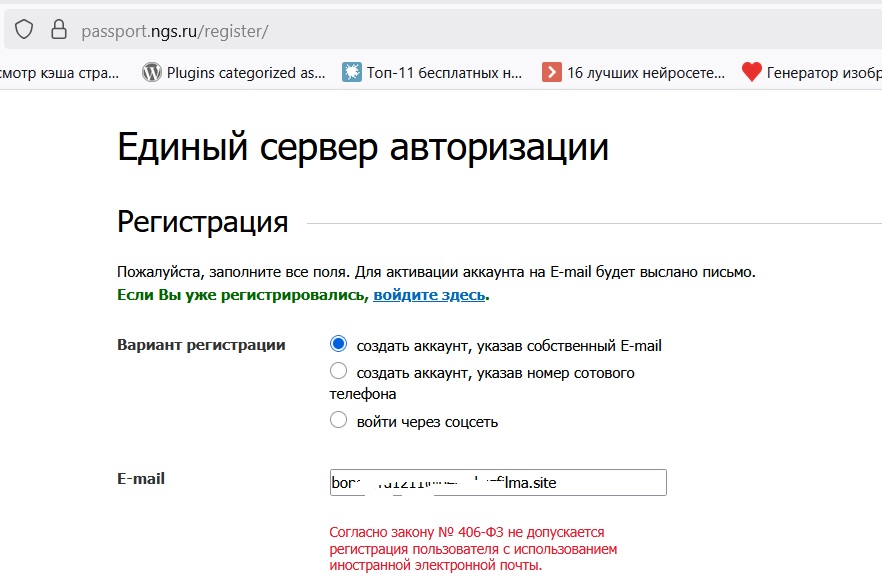Click the blue icon of Топ-11 bookmark
Image resolution: width=882 pixels, height=583 pixels.
(351, 72)
